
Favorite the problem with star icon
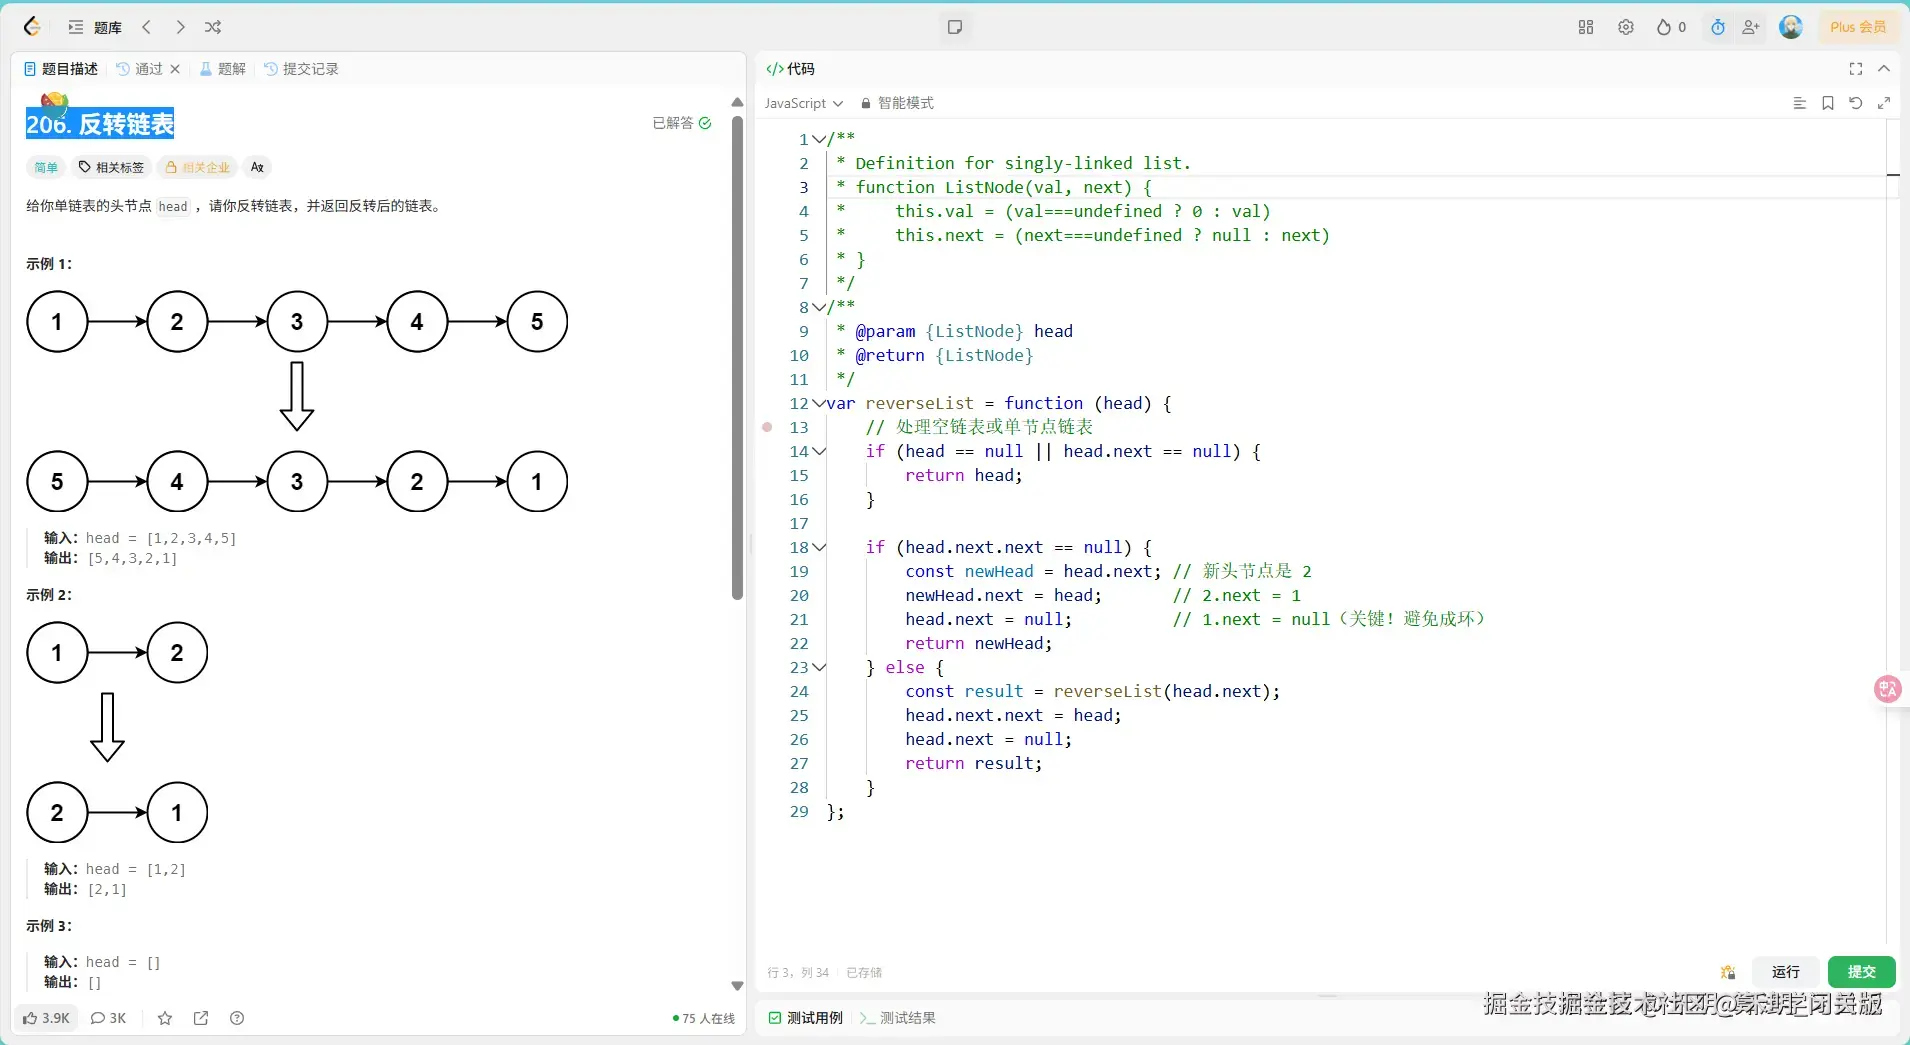(165, 1018)
